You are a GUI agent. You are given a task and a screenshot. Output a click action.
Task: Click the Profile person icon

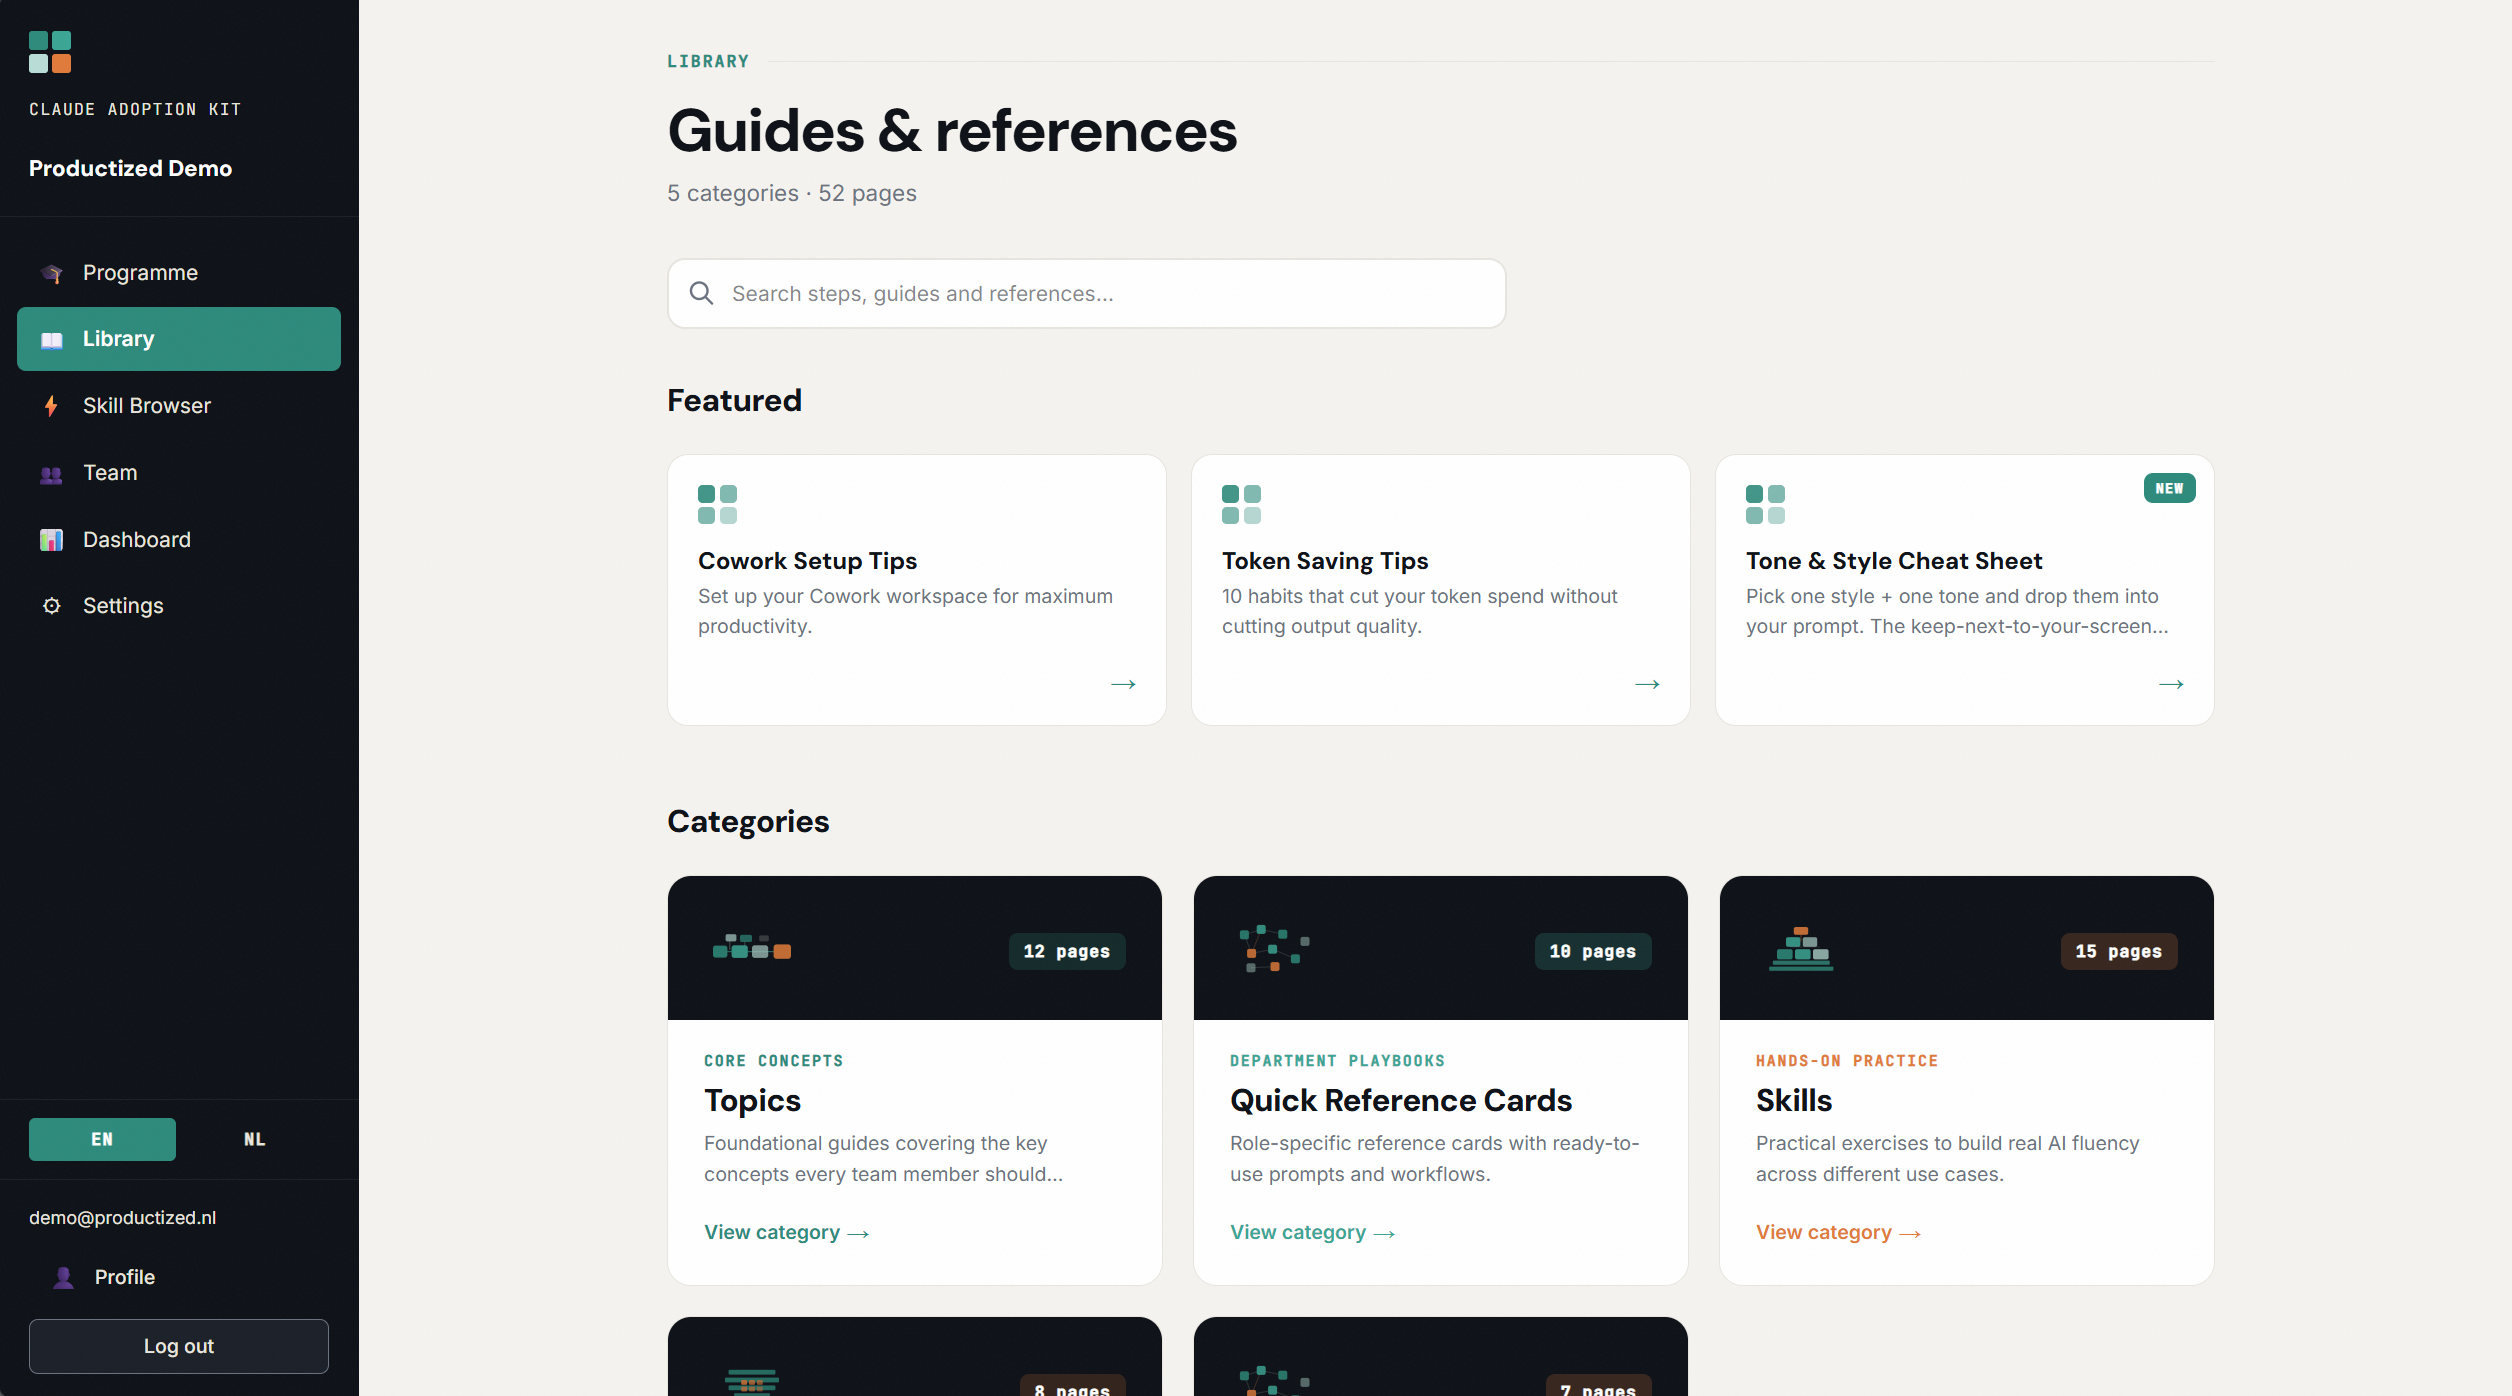(x=64, y=1277)
